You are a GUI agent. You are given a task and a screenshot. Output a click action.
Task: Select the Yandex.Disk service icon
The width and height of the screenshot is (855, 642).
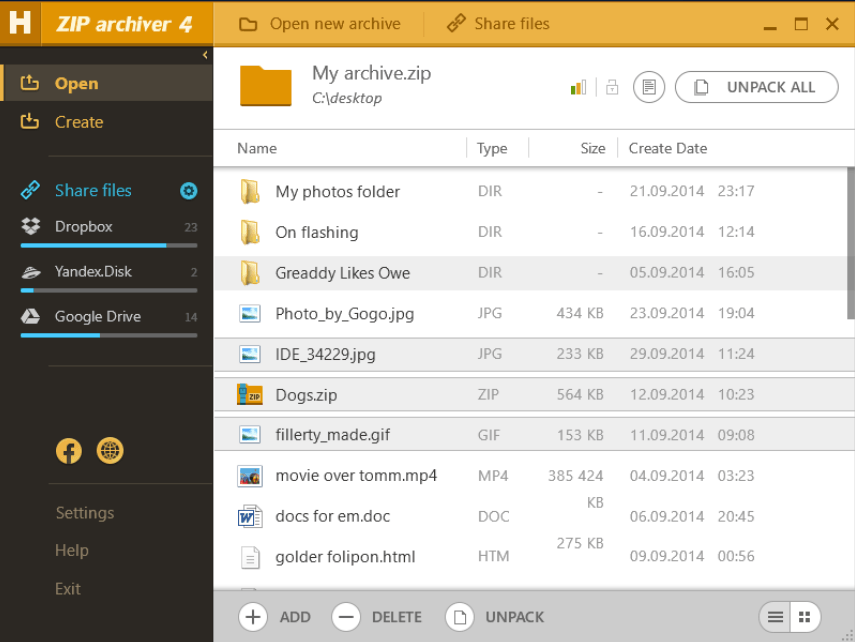tap(31, 271)
